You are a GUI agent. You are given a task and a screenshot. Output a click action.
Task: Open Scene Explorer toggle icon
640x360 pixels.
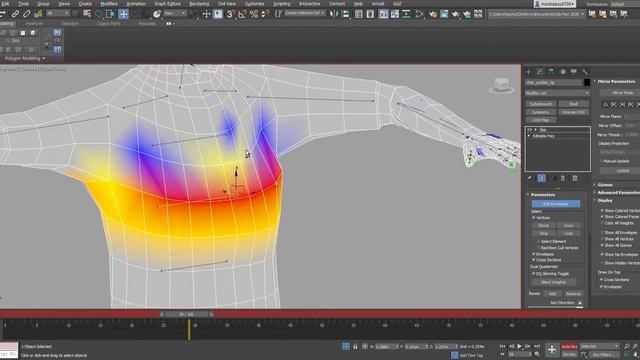[x=359, y=14]
